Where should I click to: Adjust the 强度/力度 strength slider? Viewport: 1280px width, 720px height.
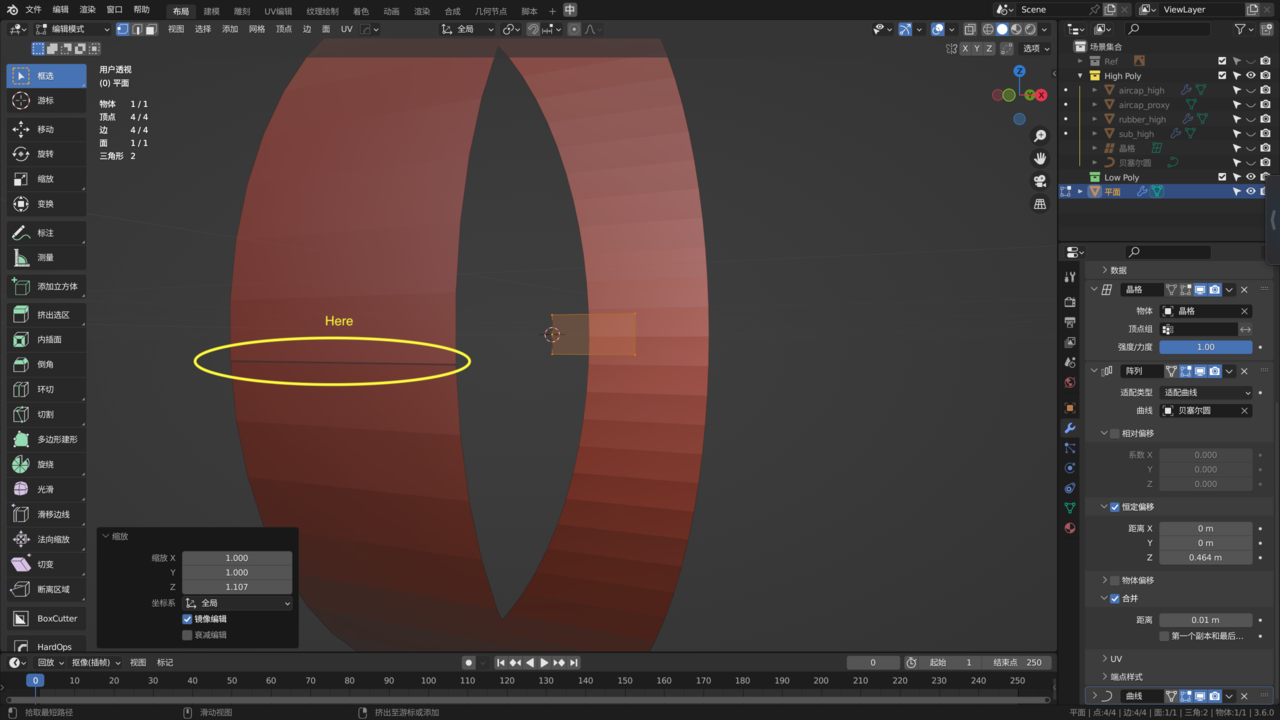point(1206,347)
